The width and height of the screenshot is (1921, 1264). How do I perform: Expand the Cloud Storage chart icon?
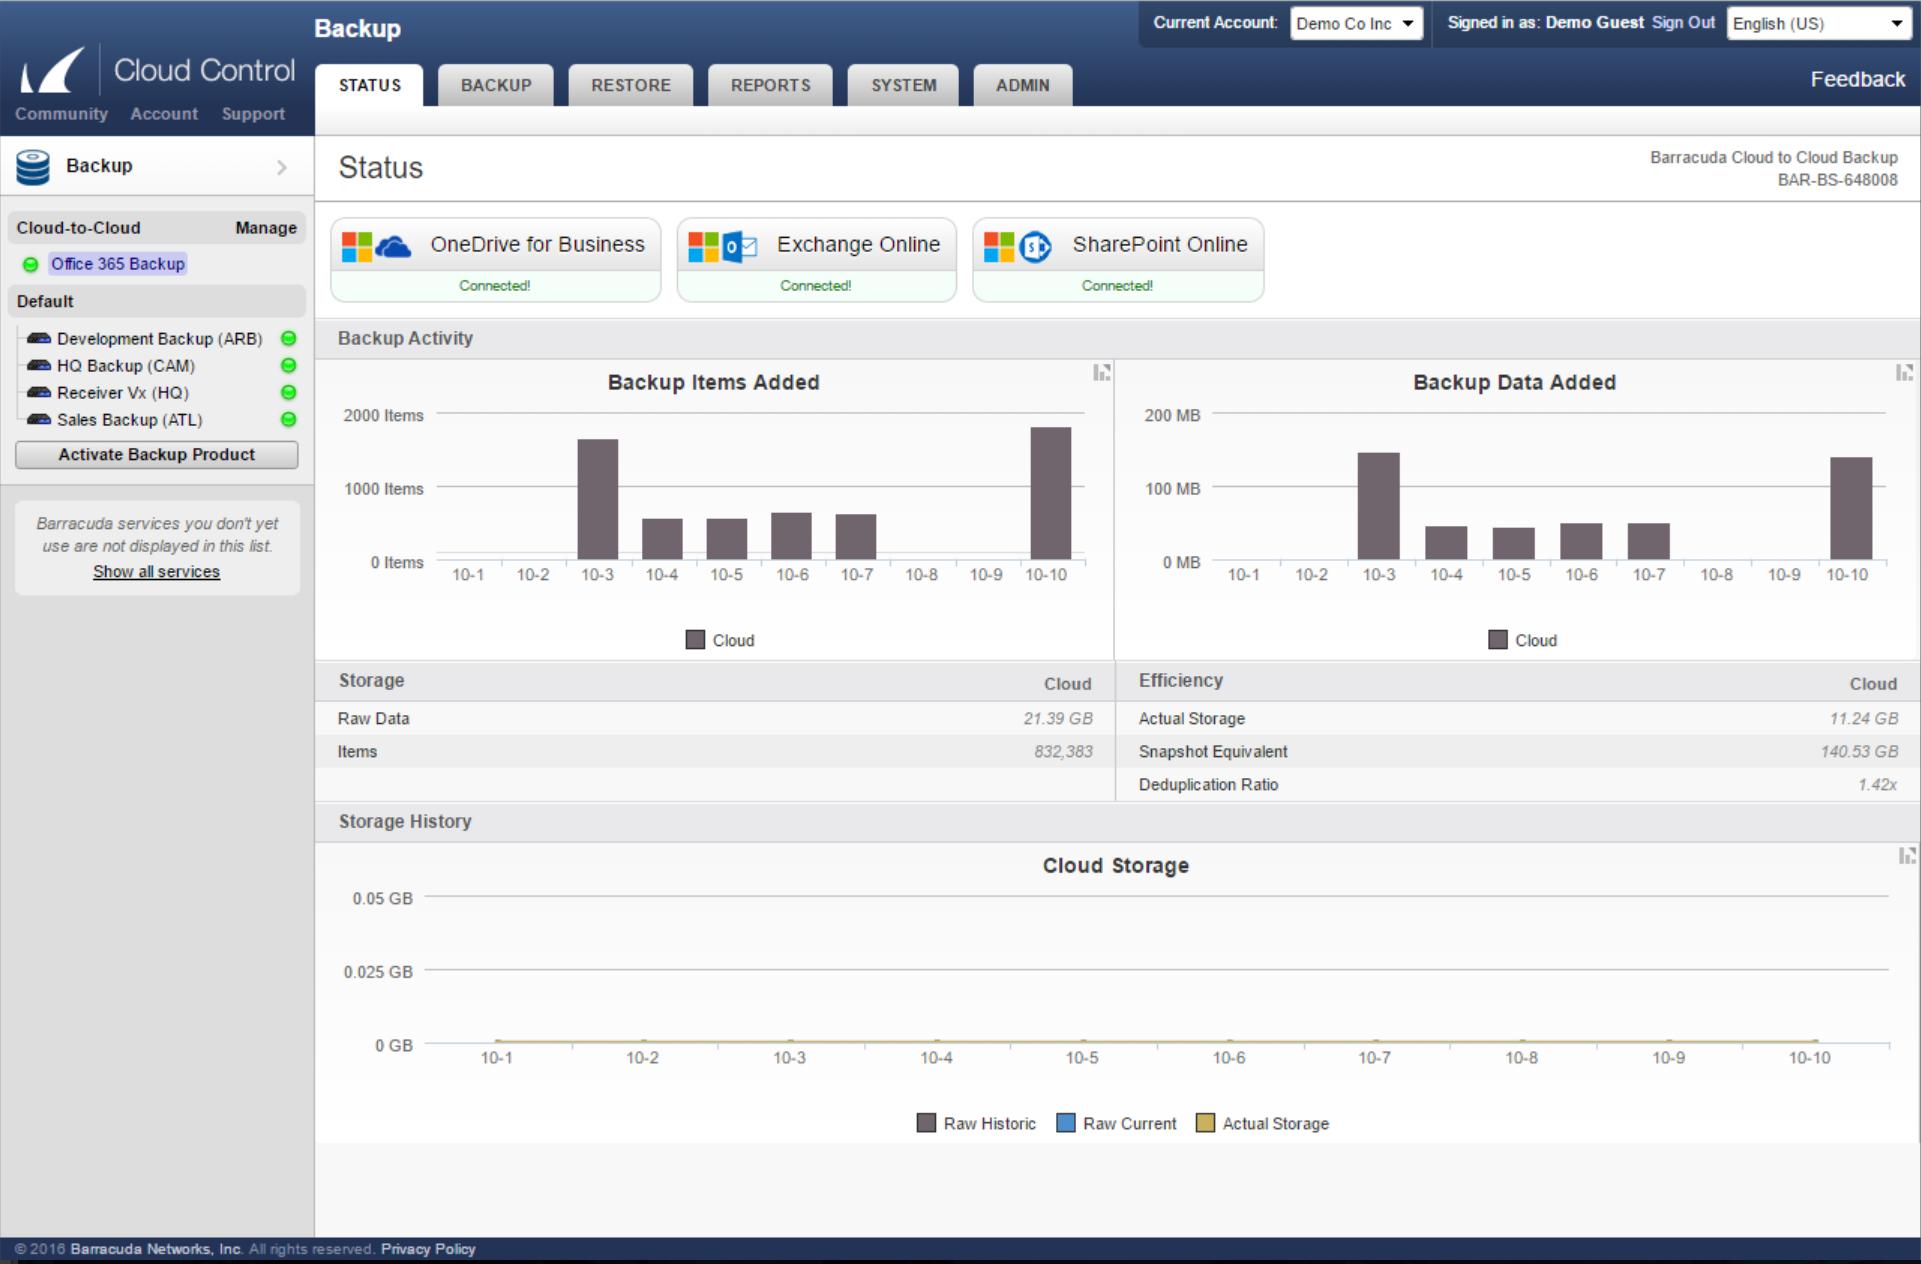(x=1906, y=856)
